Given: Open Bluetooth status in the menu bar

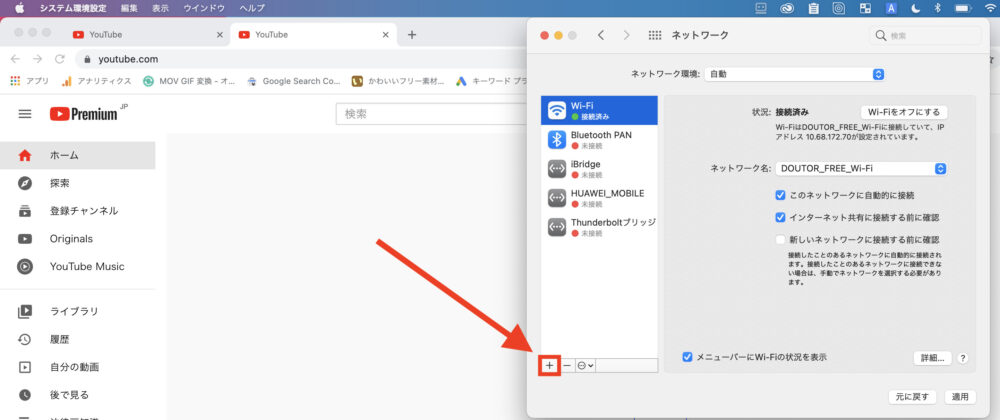Looking at the screenshot, I should (938, 8).
